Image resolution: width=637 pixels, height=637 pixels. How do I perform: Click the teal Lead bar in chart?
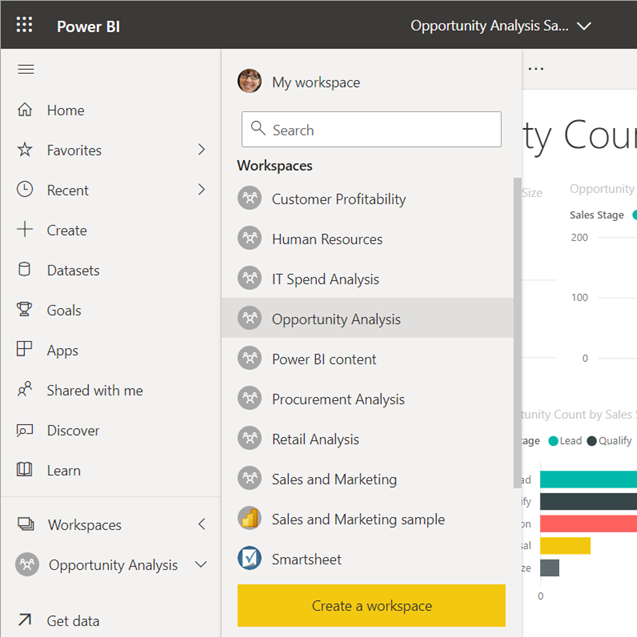coord(588,479)
